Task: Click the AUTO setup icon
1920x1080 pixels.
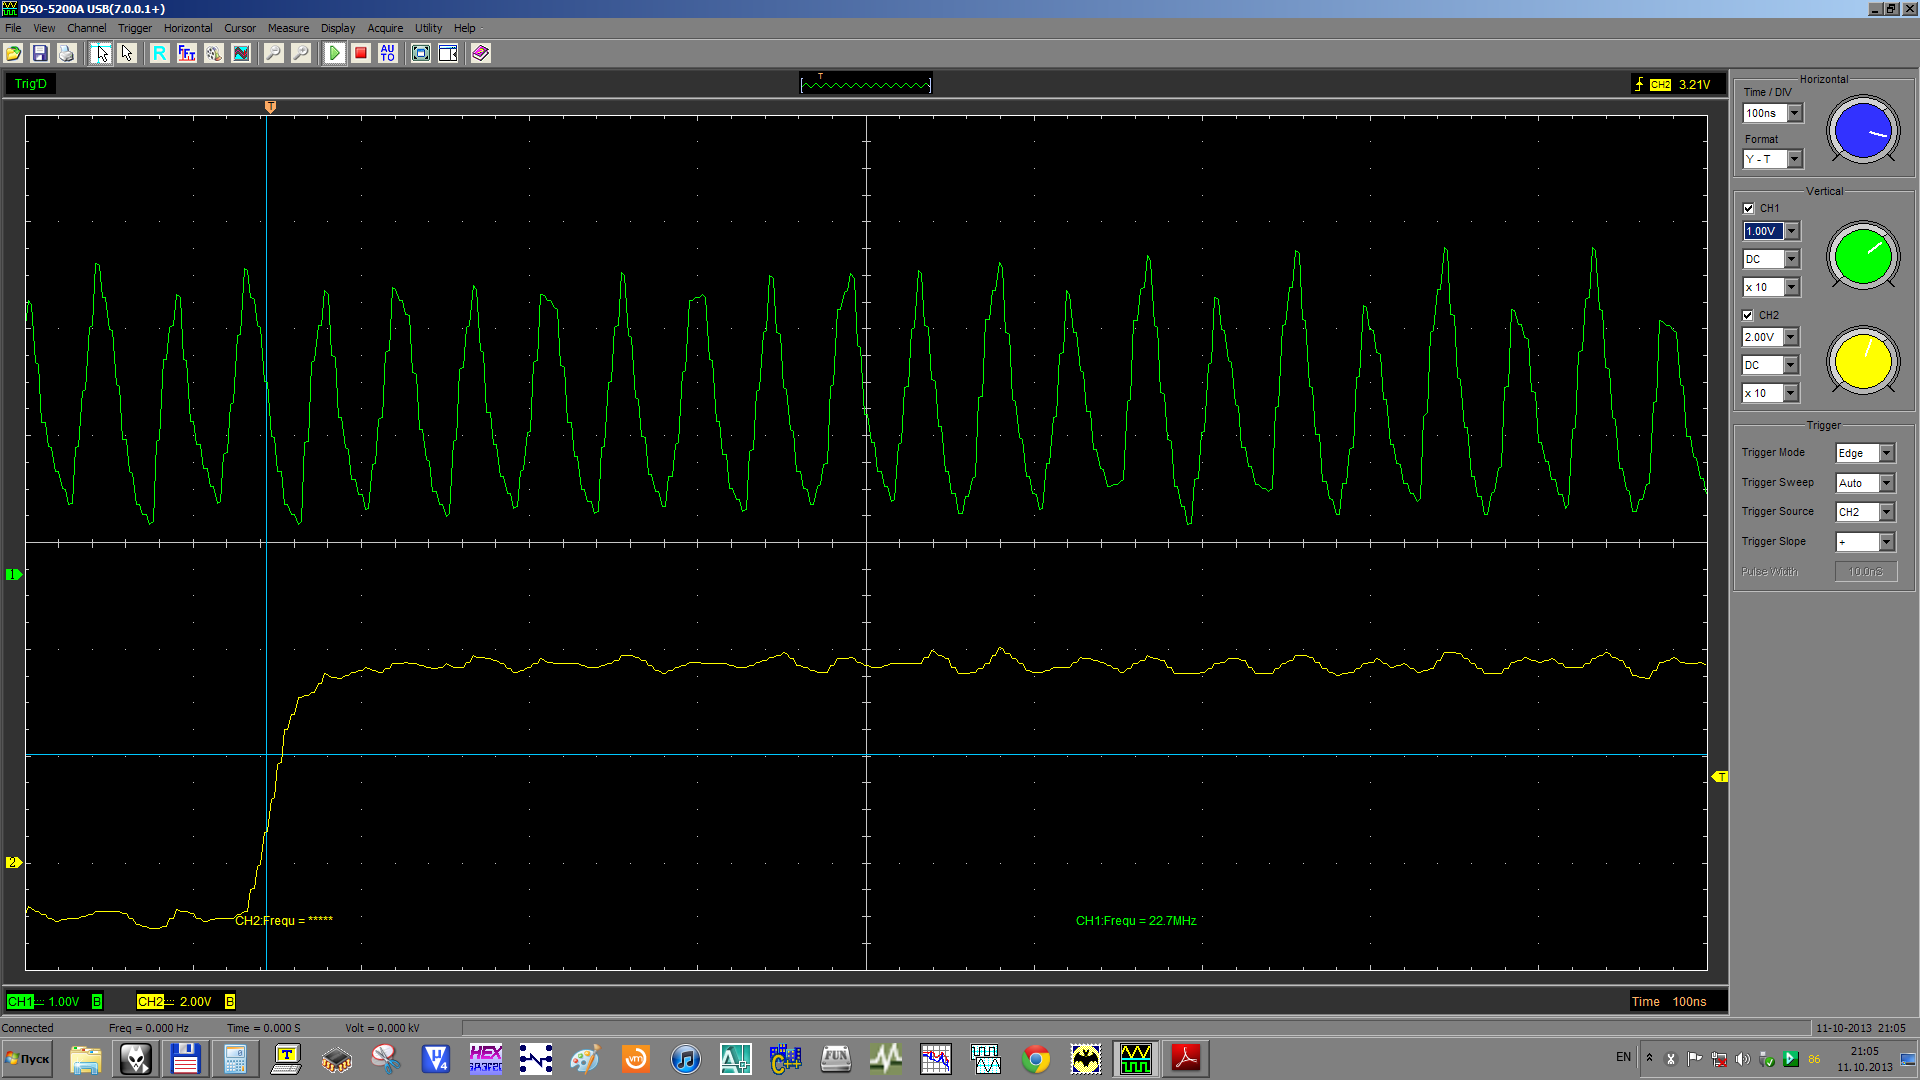Action: click(x=388, y=53)
